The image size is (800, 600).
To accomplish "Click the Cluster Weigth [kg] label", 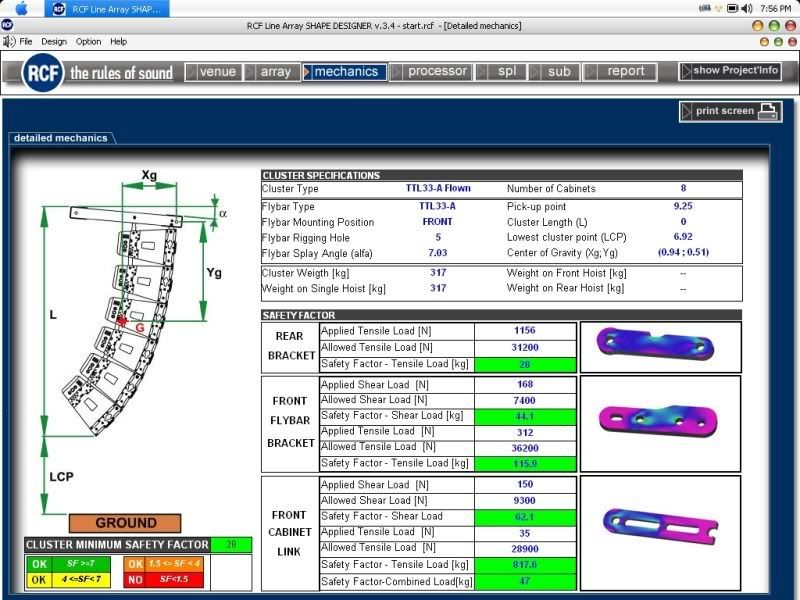I will click(305, 273).
